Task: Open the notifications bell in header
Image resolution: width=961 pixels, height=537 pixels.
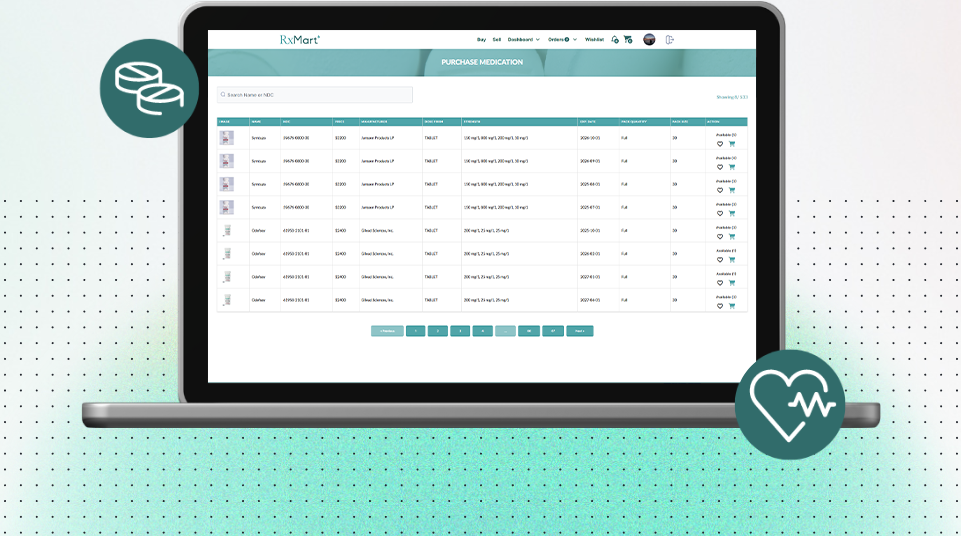Action: [615, 40]
